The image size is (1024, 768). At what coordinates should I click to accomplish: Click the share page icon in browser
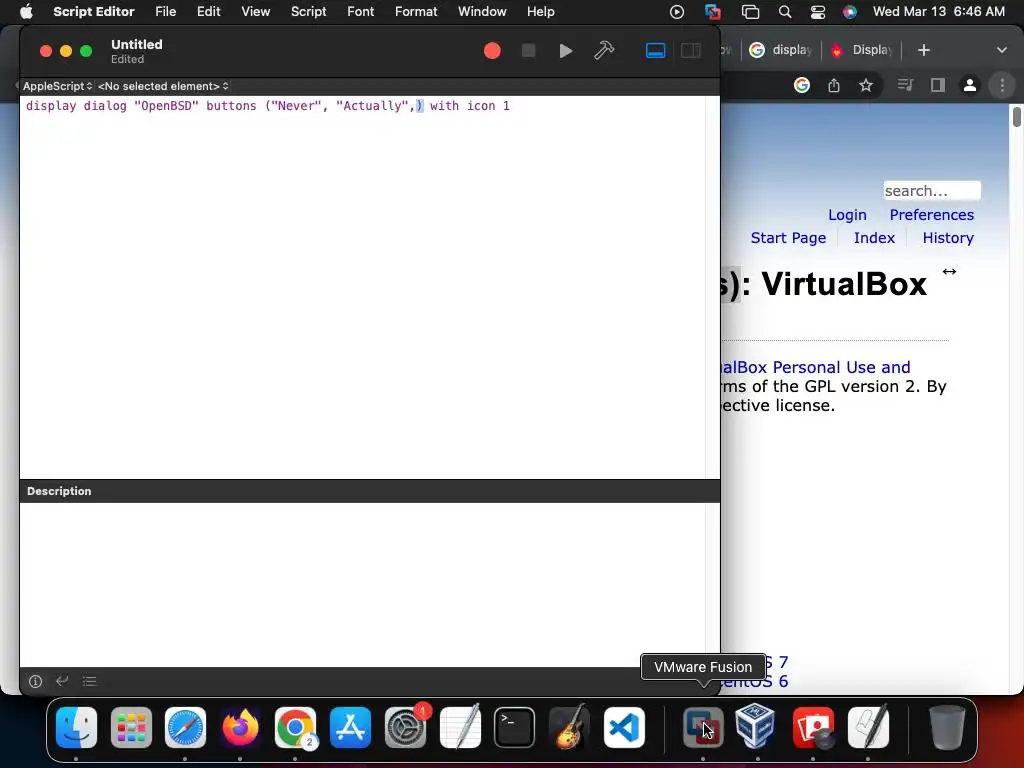[834, 85]
